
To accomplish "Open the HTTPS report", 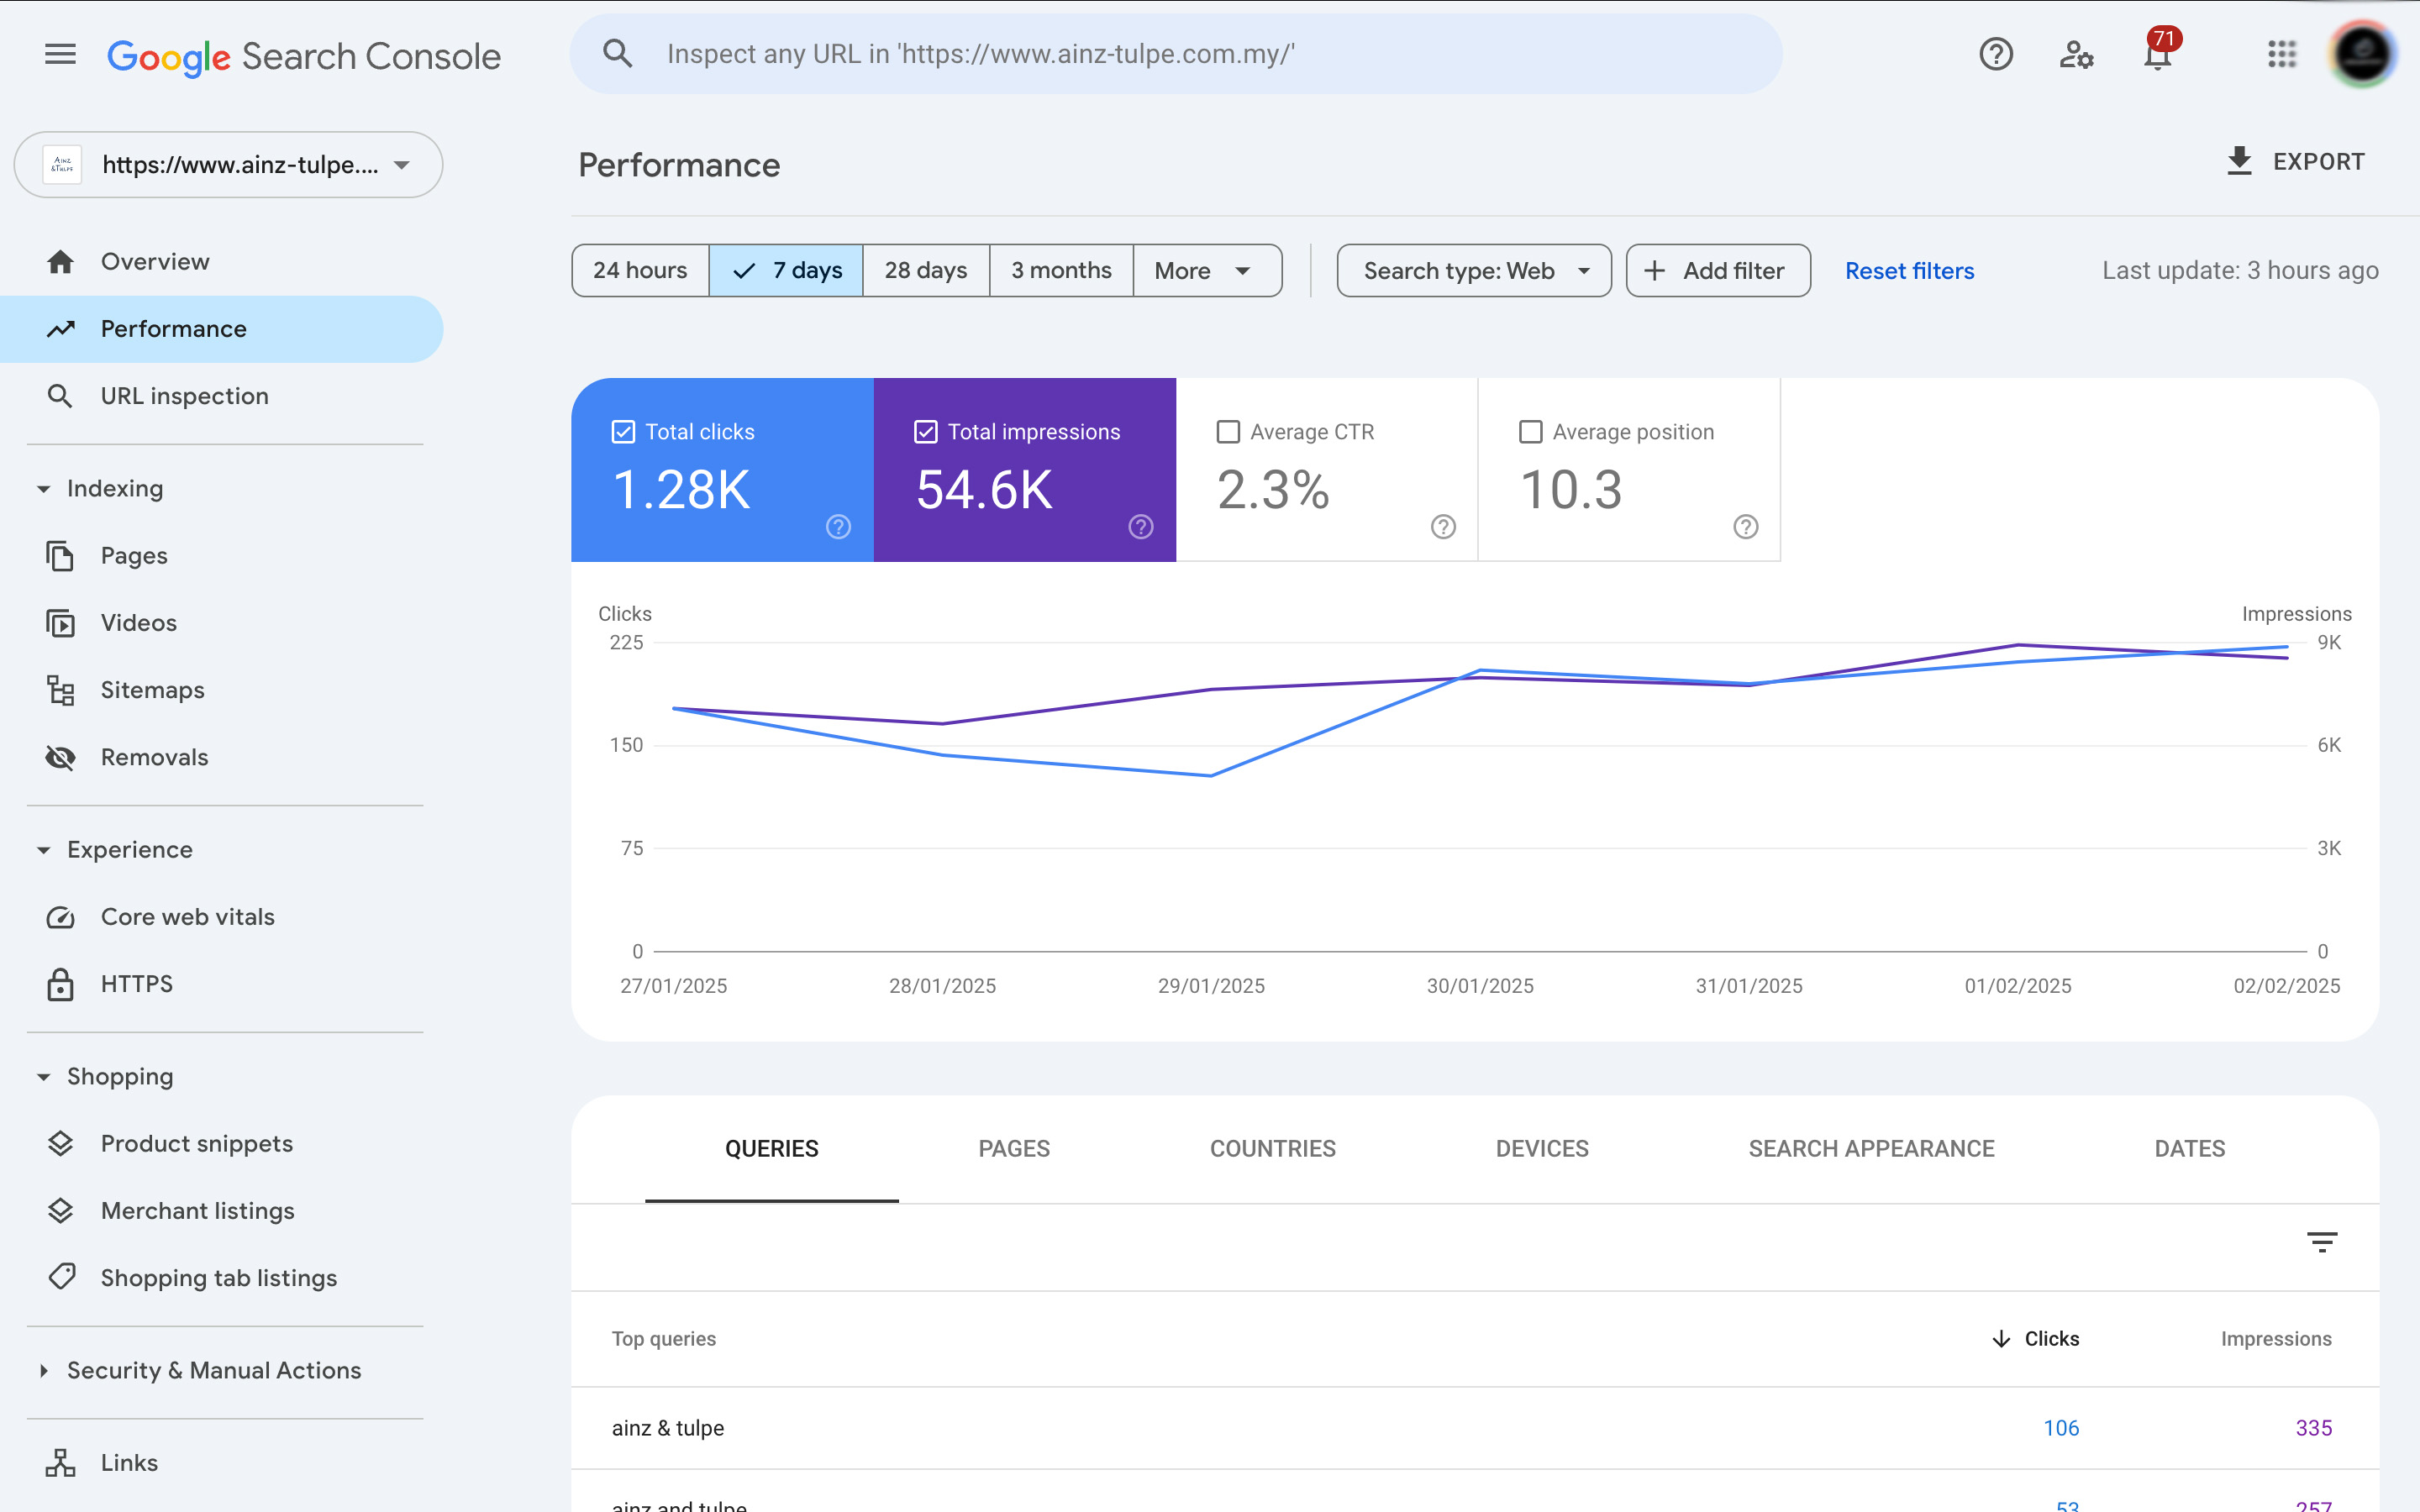I will click(x=137, y=983).
